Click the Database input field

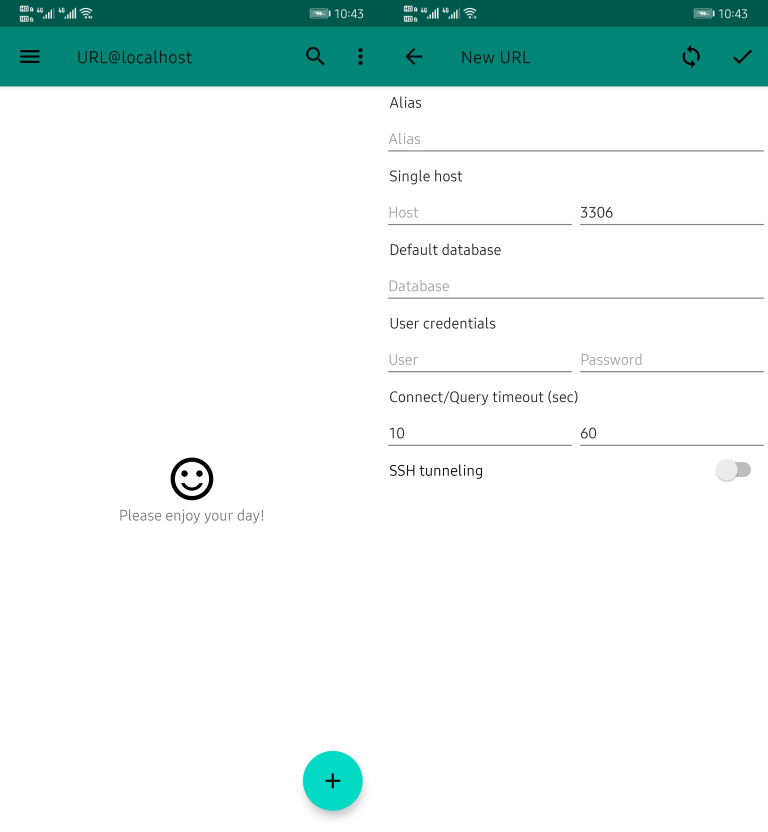coord(576,287)
